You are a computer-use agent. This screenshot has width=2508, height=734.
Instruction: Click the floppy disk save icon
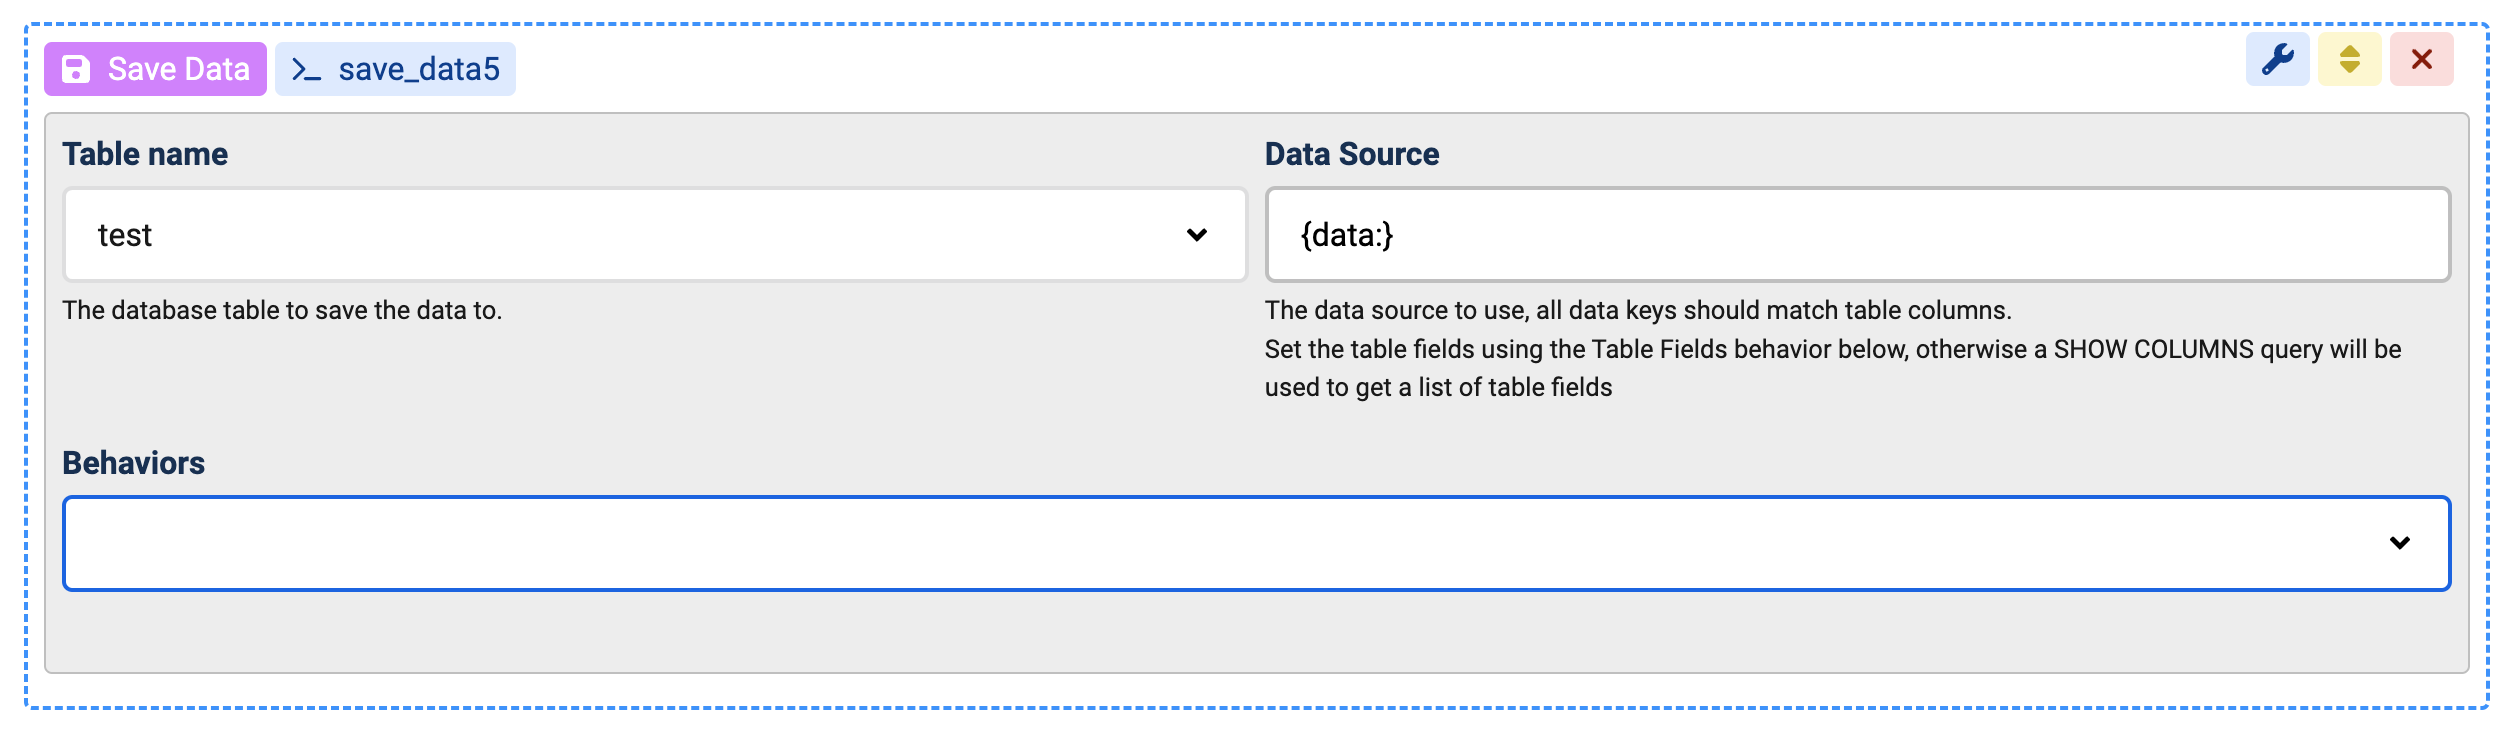click(76, 69)
